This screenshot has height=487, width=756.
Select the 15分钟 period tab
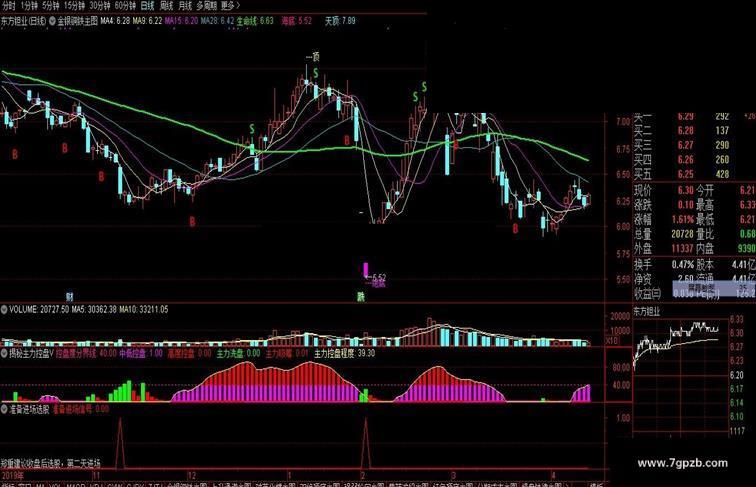coord(74,6)
